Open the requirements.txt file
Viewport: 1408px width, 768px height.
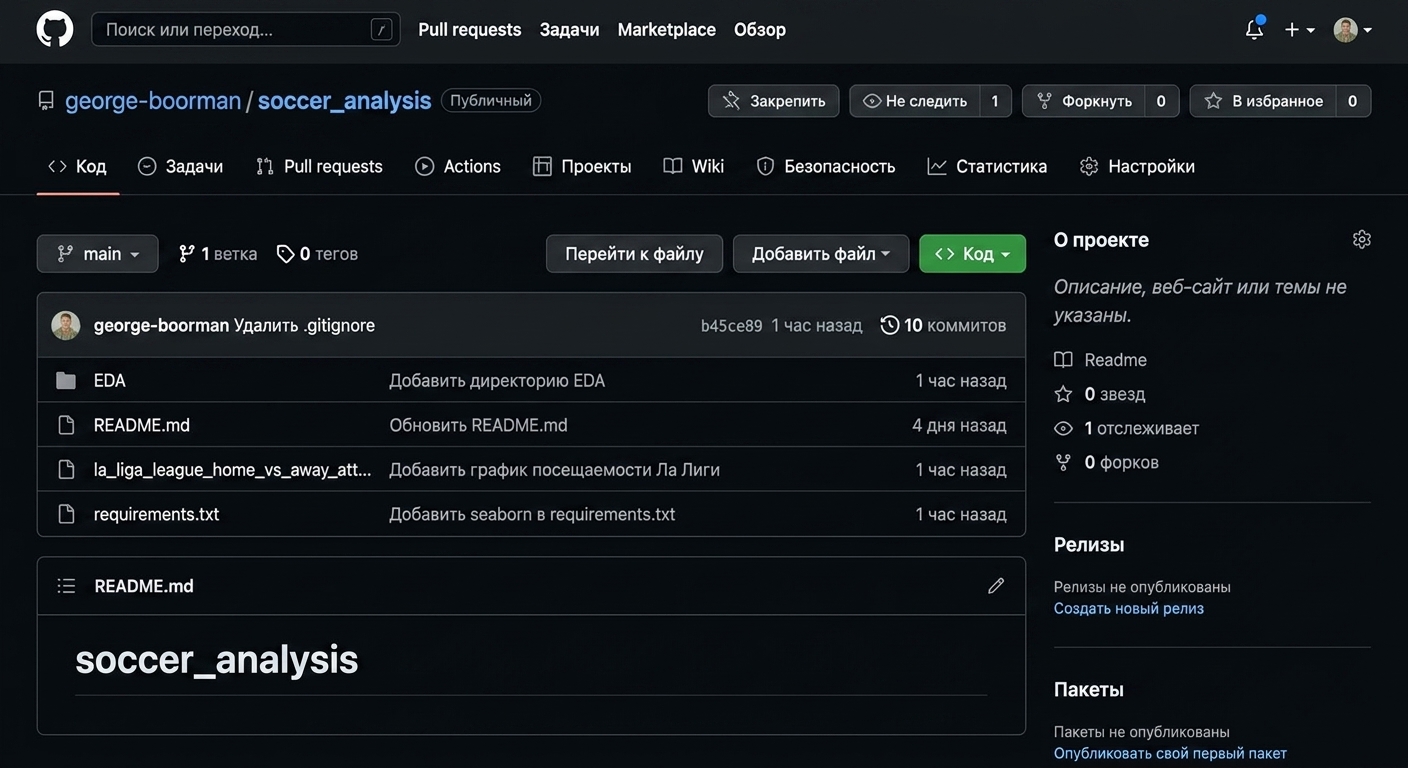pyautogui.click(x=157, y=514)
